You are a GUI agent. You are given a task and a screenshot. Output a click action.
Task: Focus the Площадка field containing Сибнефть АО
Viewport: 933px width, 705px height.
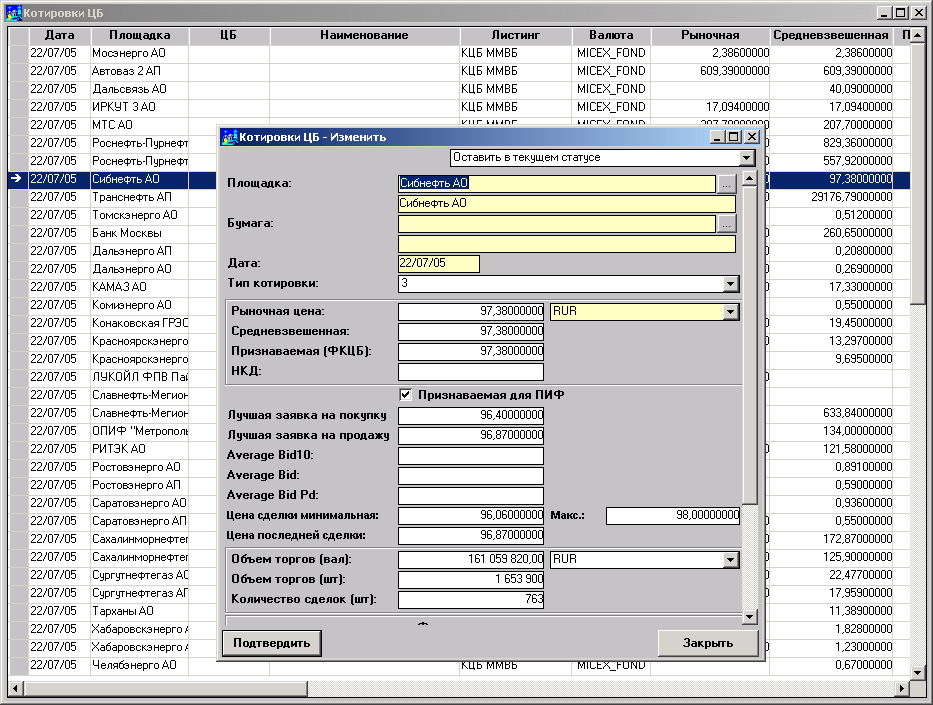coord(557,183)
